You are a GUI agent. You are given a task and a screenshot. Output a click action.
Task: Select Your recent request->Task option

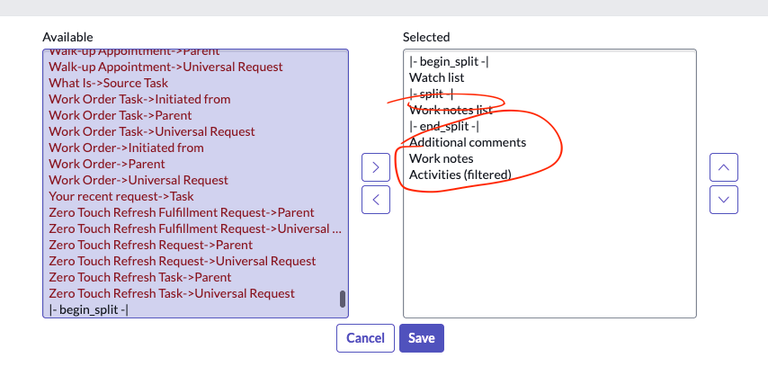[x=121, y=196]
